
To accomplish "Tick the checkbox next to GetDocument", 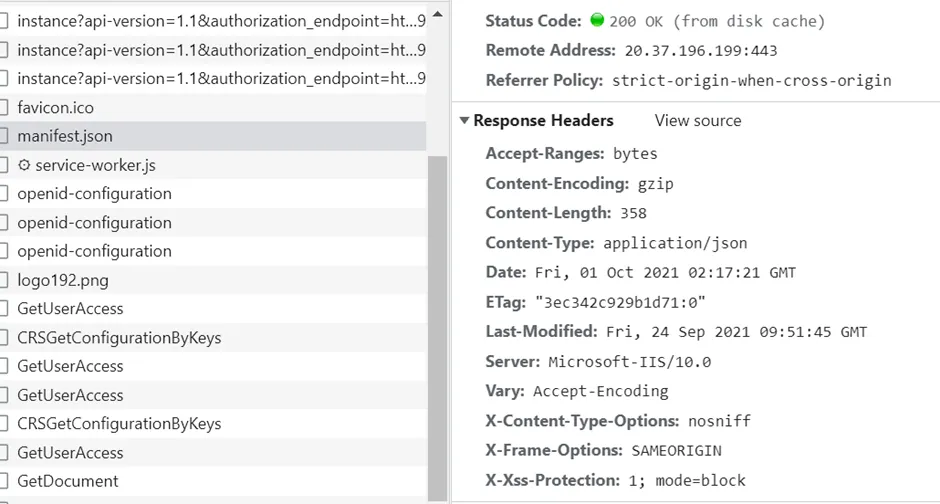I will click(x=3, y=481).
